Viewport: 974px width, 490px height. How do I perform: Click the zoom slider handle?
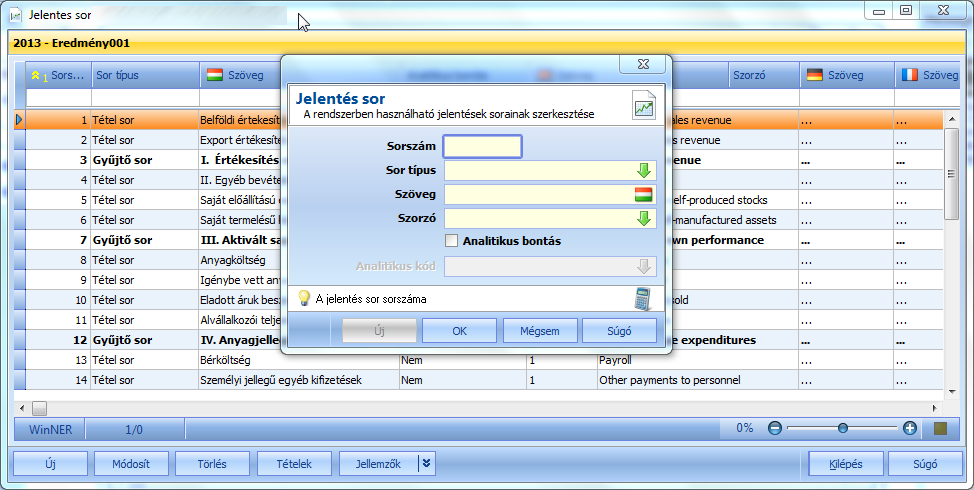pos(842,428)
